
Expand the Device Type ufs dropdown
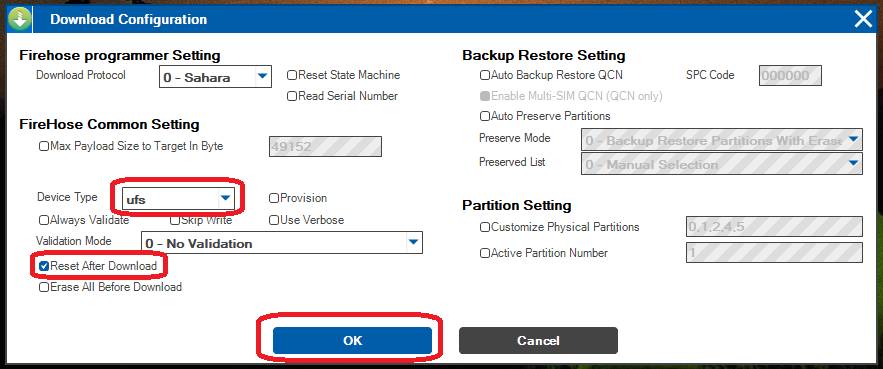pyautogui.click(x=177, y=198)
